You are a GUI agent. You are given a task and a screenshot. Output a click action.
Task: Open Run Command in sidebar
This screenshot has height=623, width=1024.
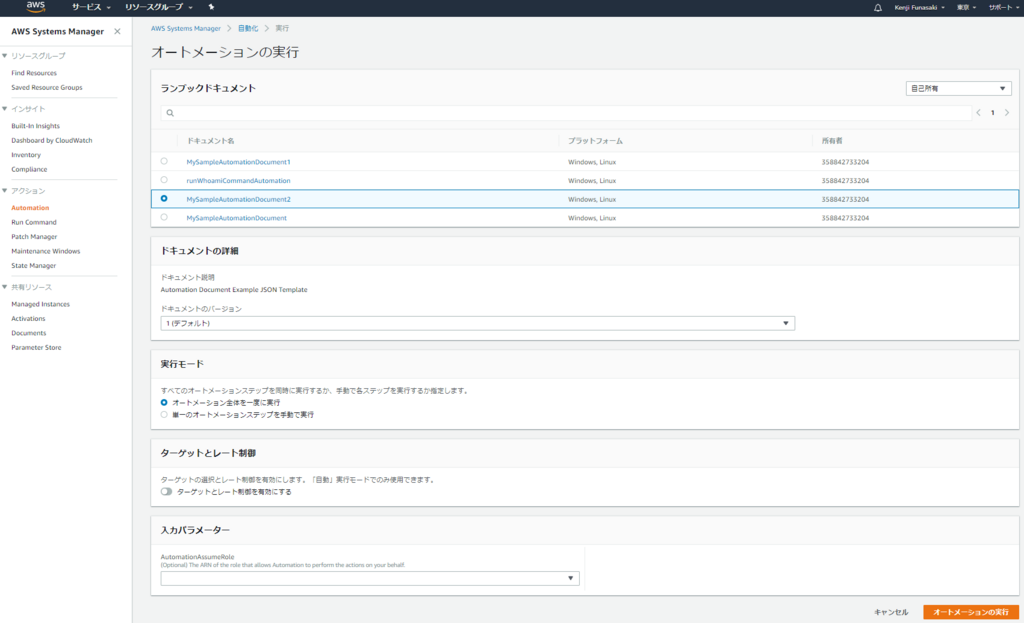click(x=34, y=222)
